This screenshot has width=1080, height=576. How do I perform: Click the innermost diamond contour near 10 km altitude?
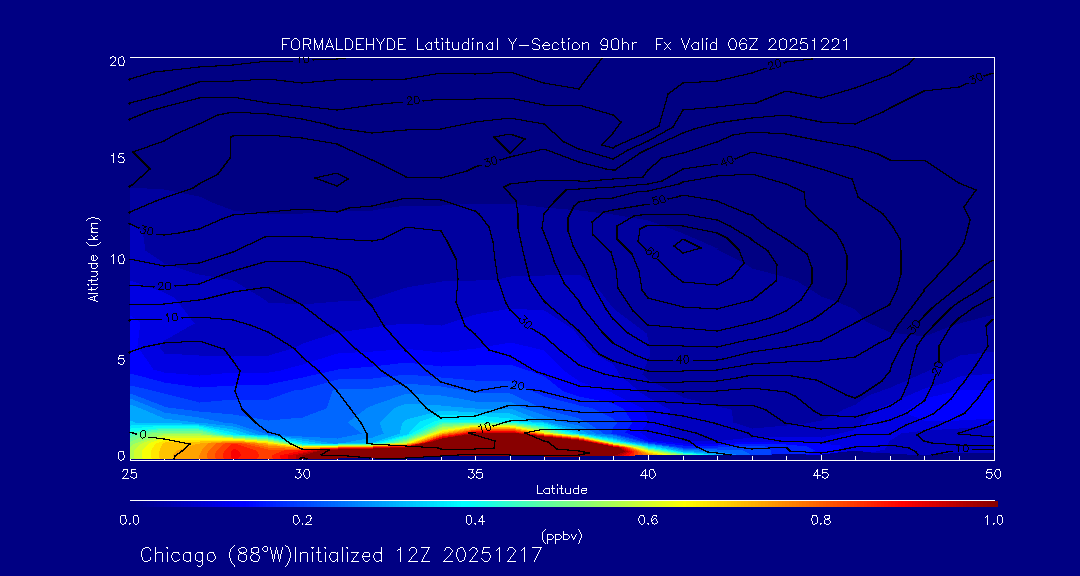[x=686, y=246]
